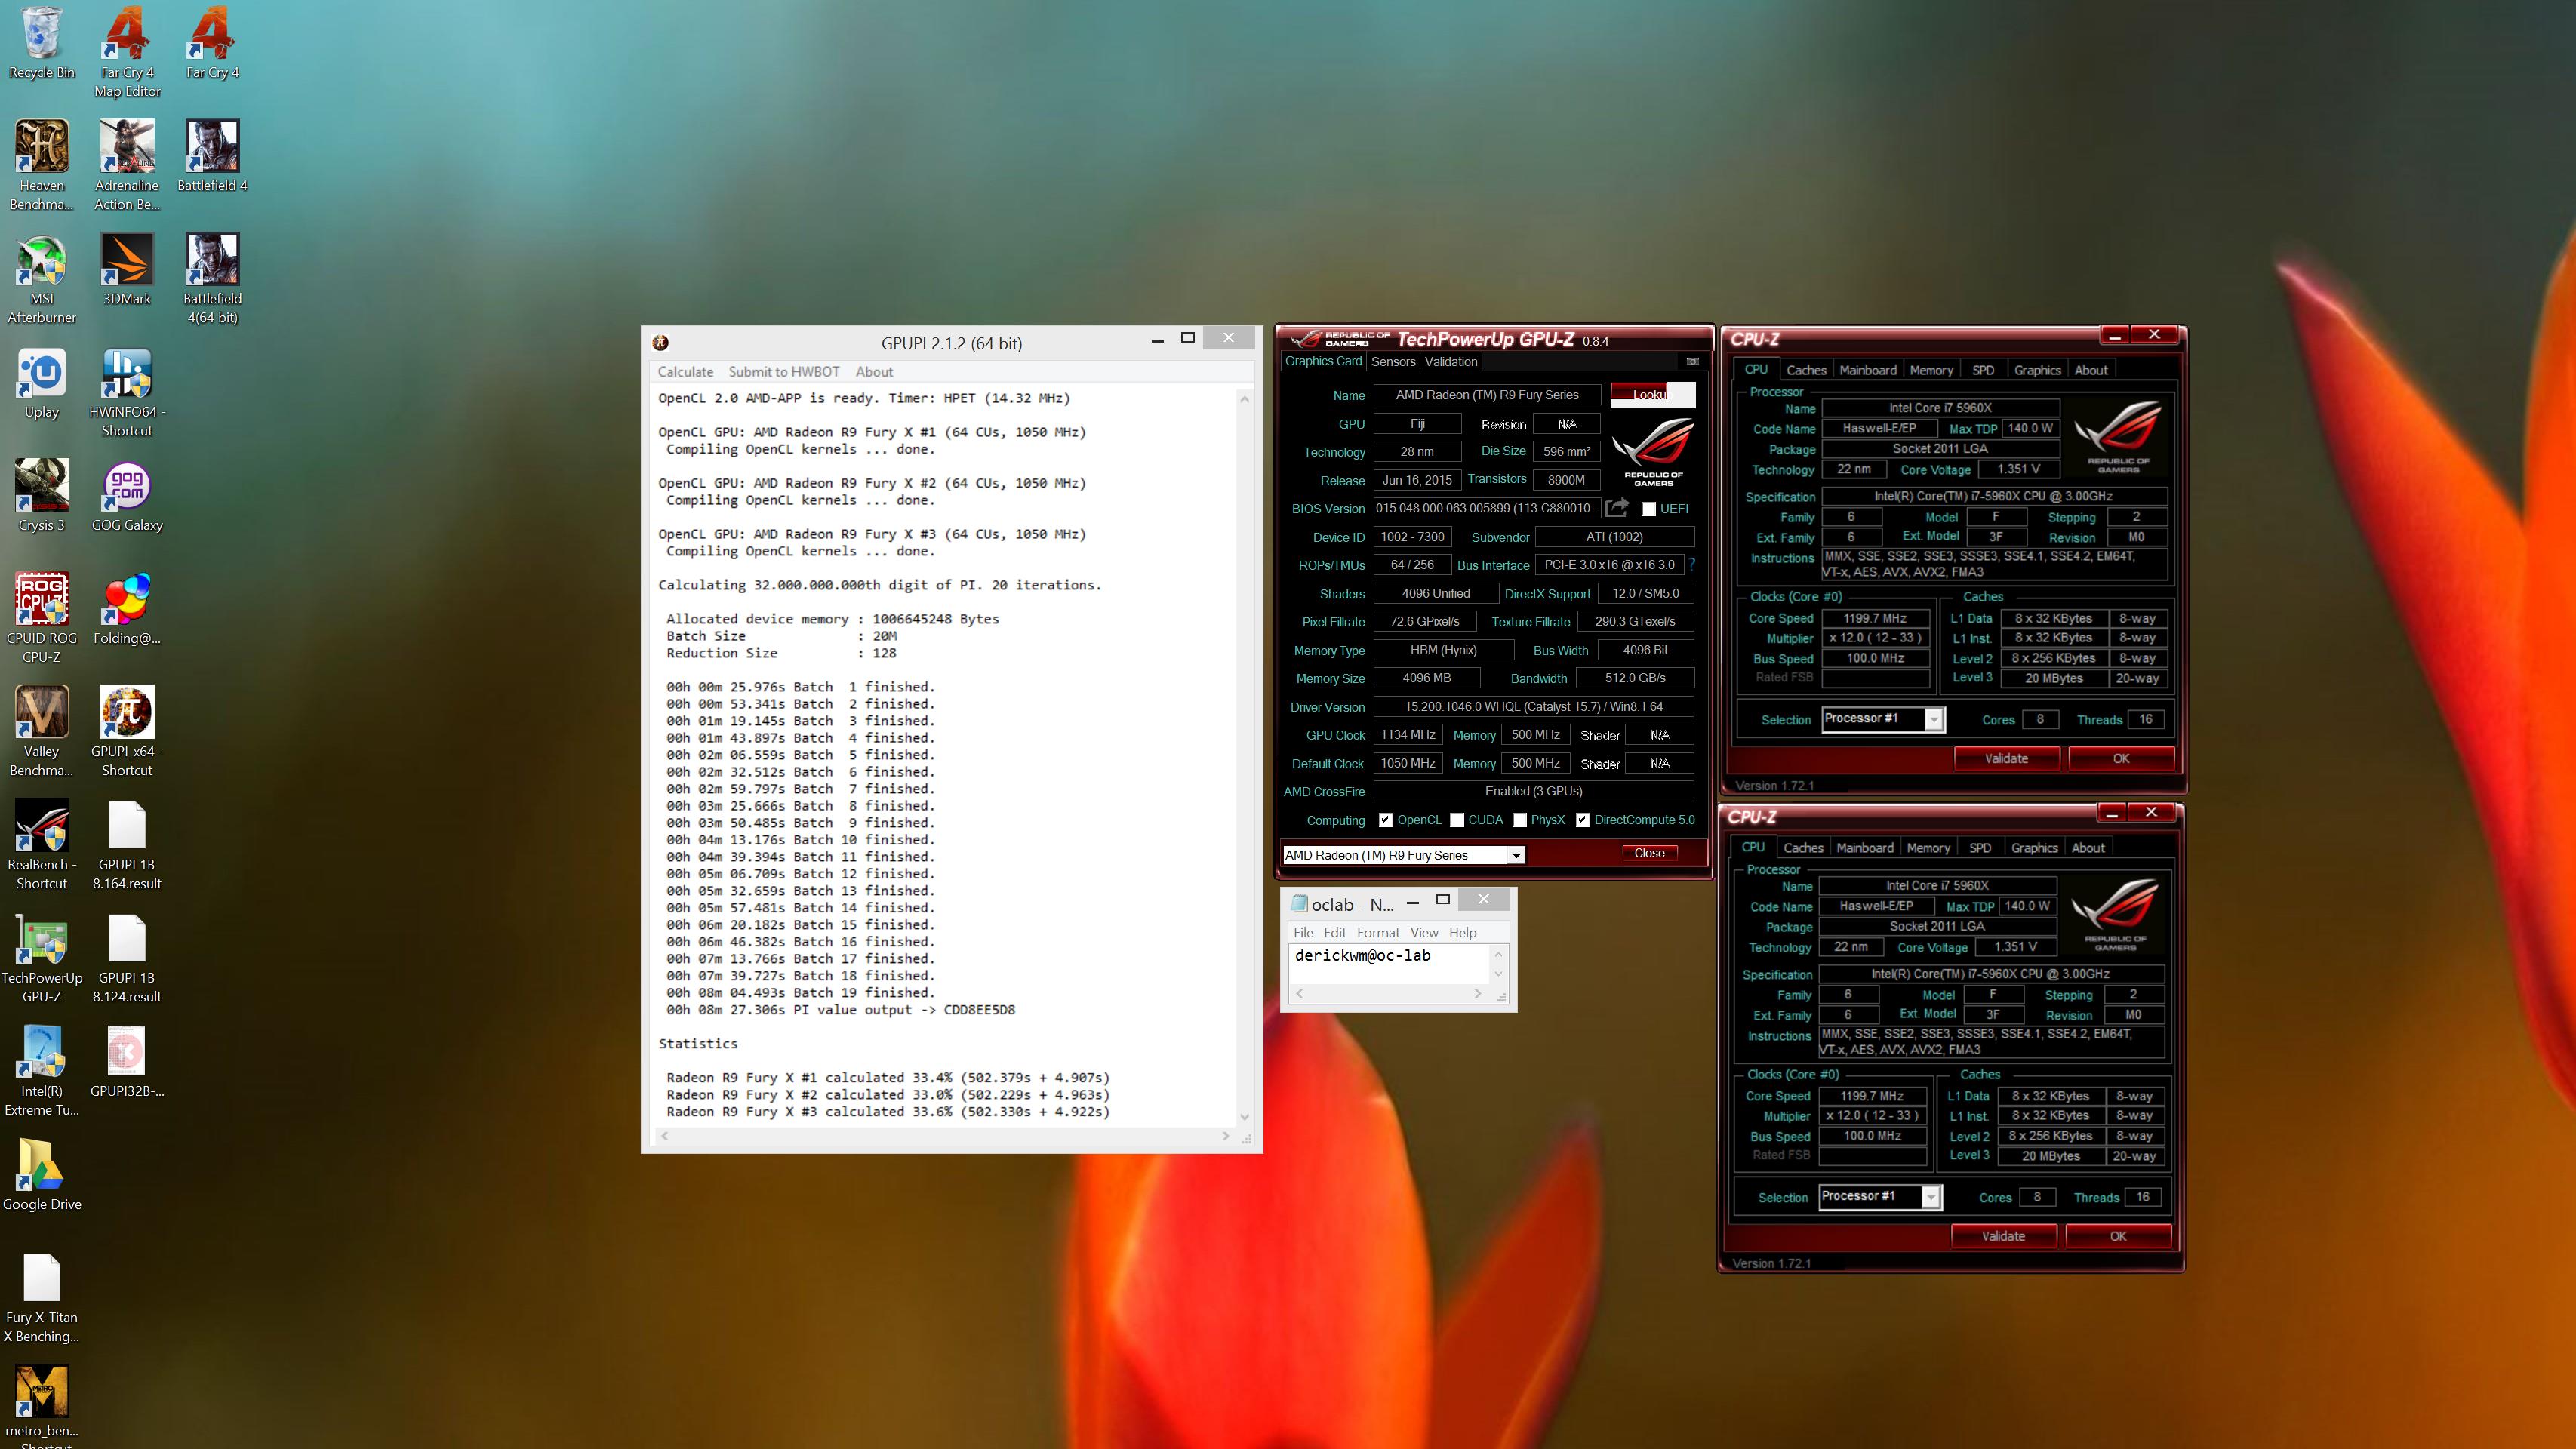Open Far Cry 4 Map Editor shortcut
Screen dimensions: 2576x1449
coord(127,52)
